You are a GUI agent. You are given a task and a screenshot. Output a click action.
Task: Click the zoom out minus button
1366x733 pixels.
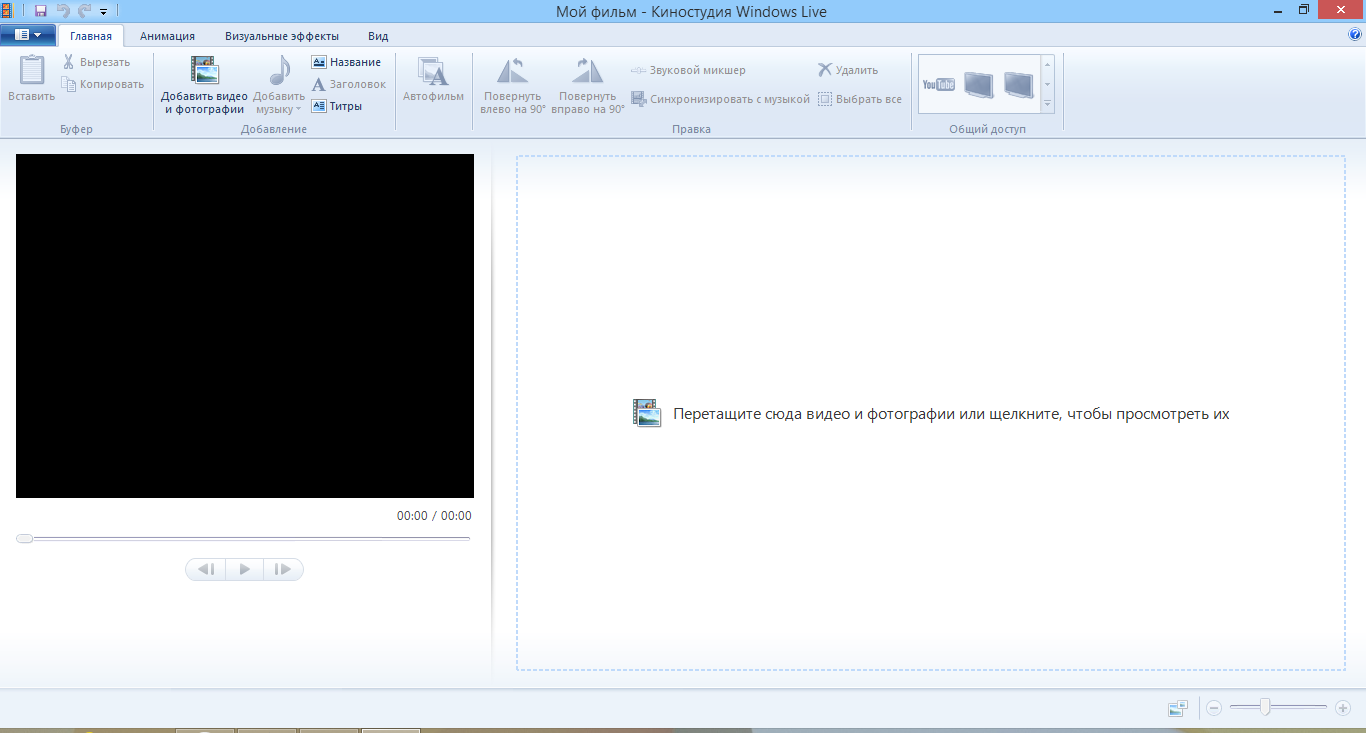click(1214, 708)
